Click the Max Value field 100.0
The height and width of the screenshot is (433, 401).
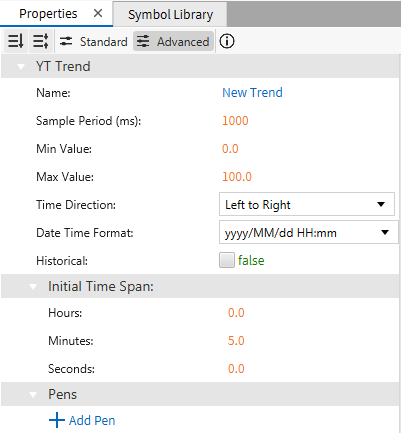pos(237,176)
